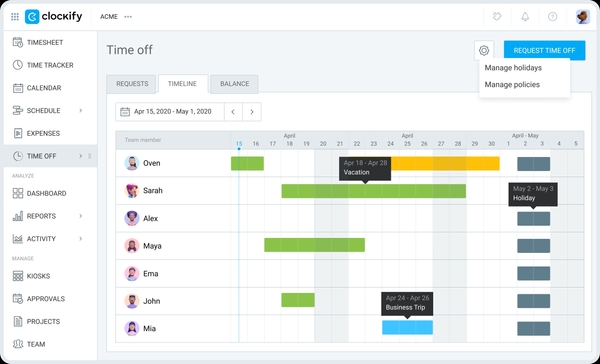Click today's date marker 15

[x=239, y=144]
